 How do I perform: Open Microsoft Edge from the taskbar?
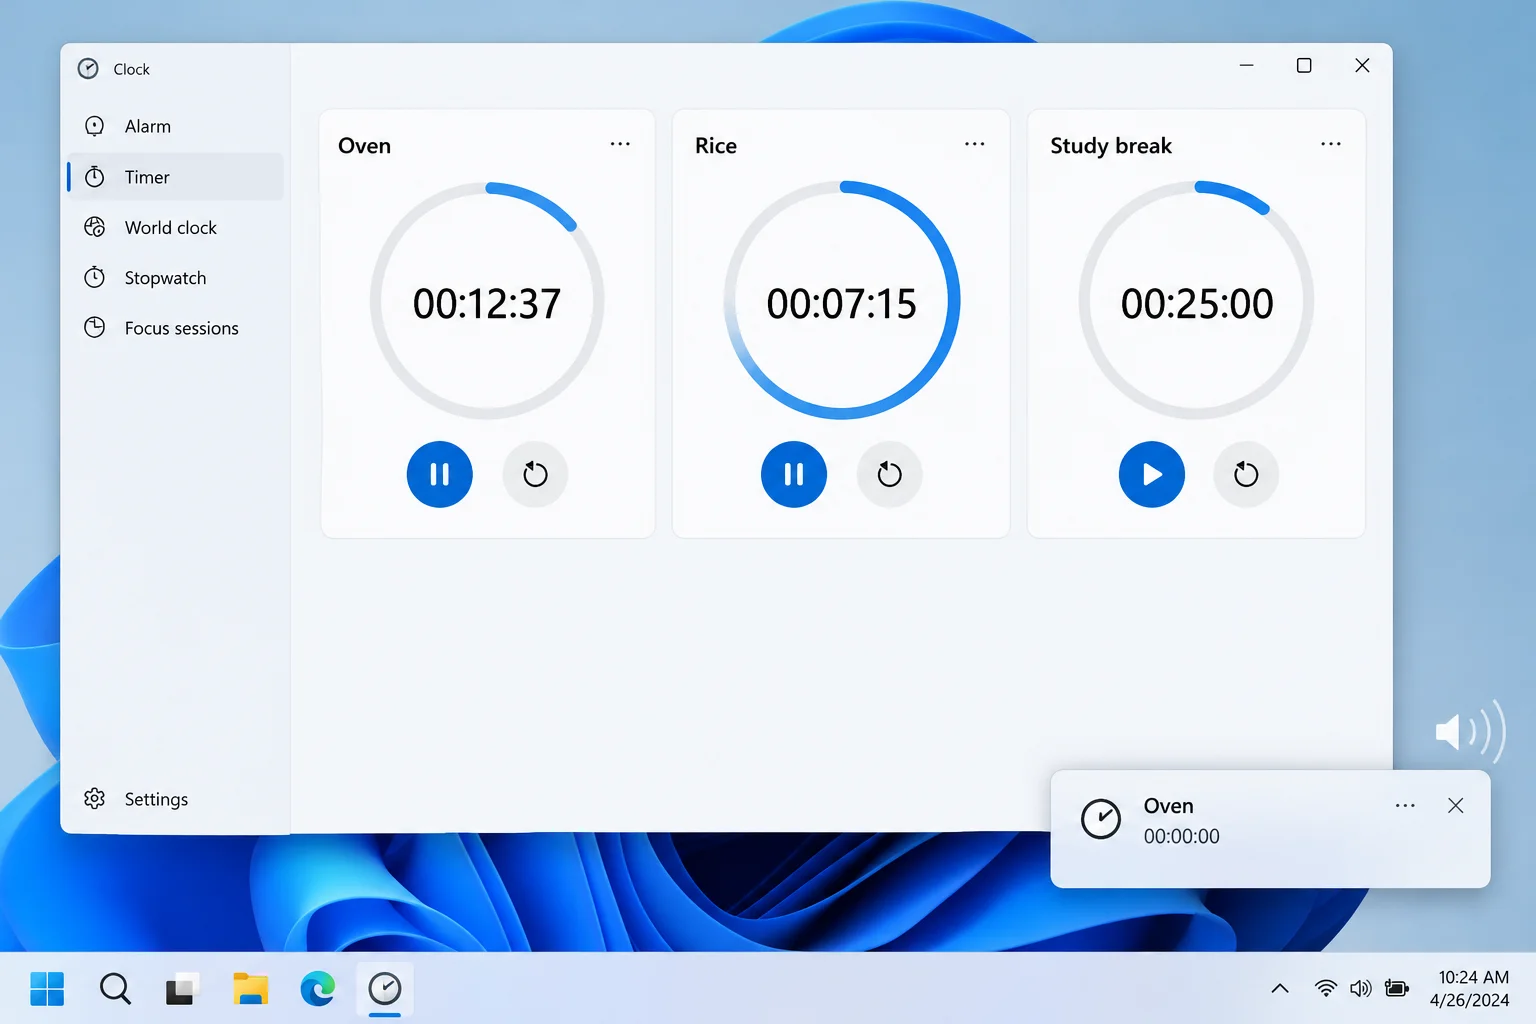(x=317, y=989)
